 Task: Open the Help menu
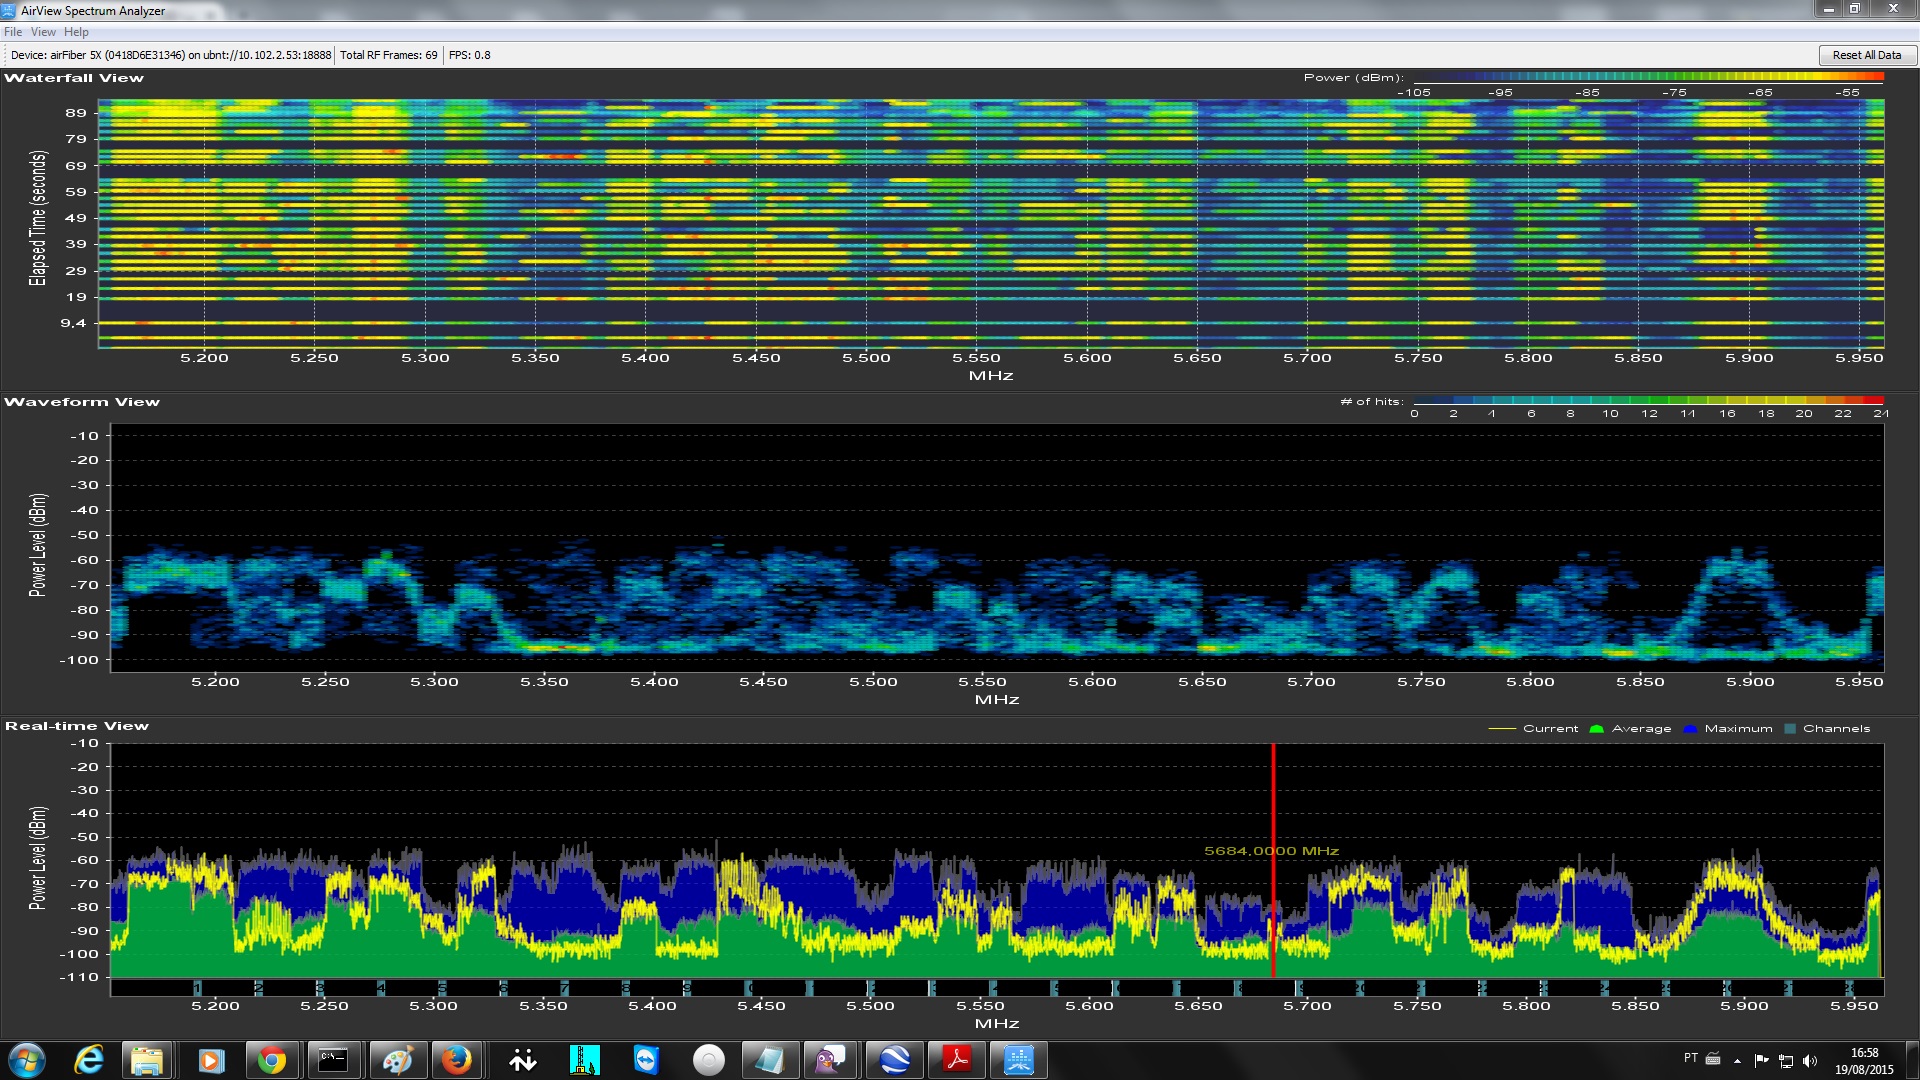[76, 32]
